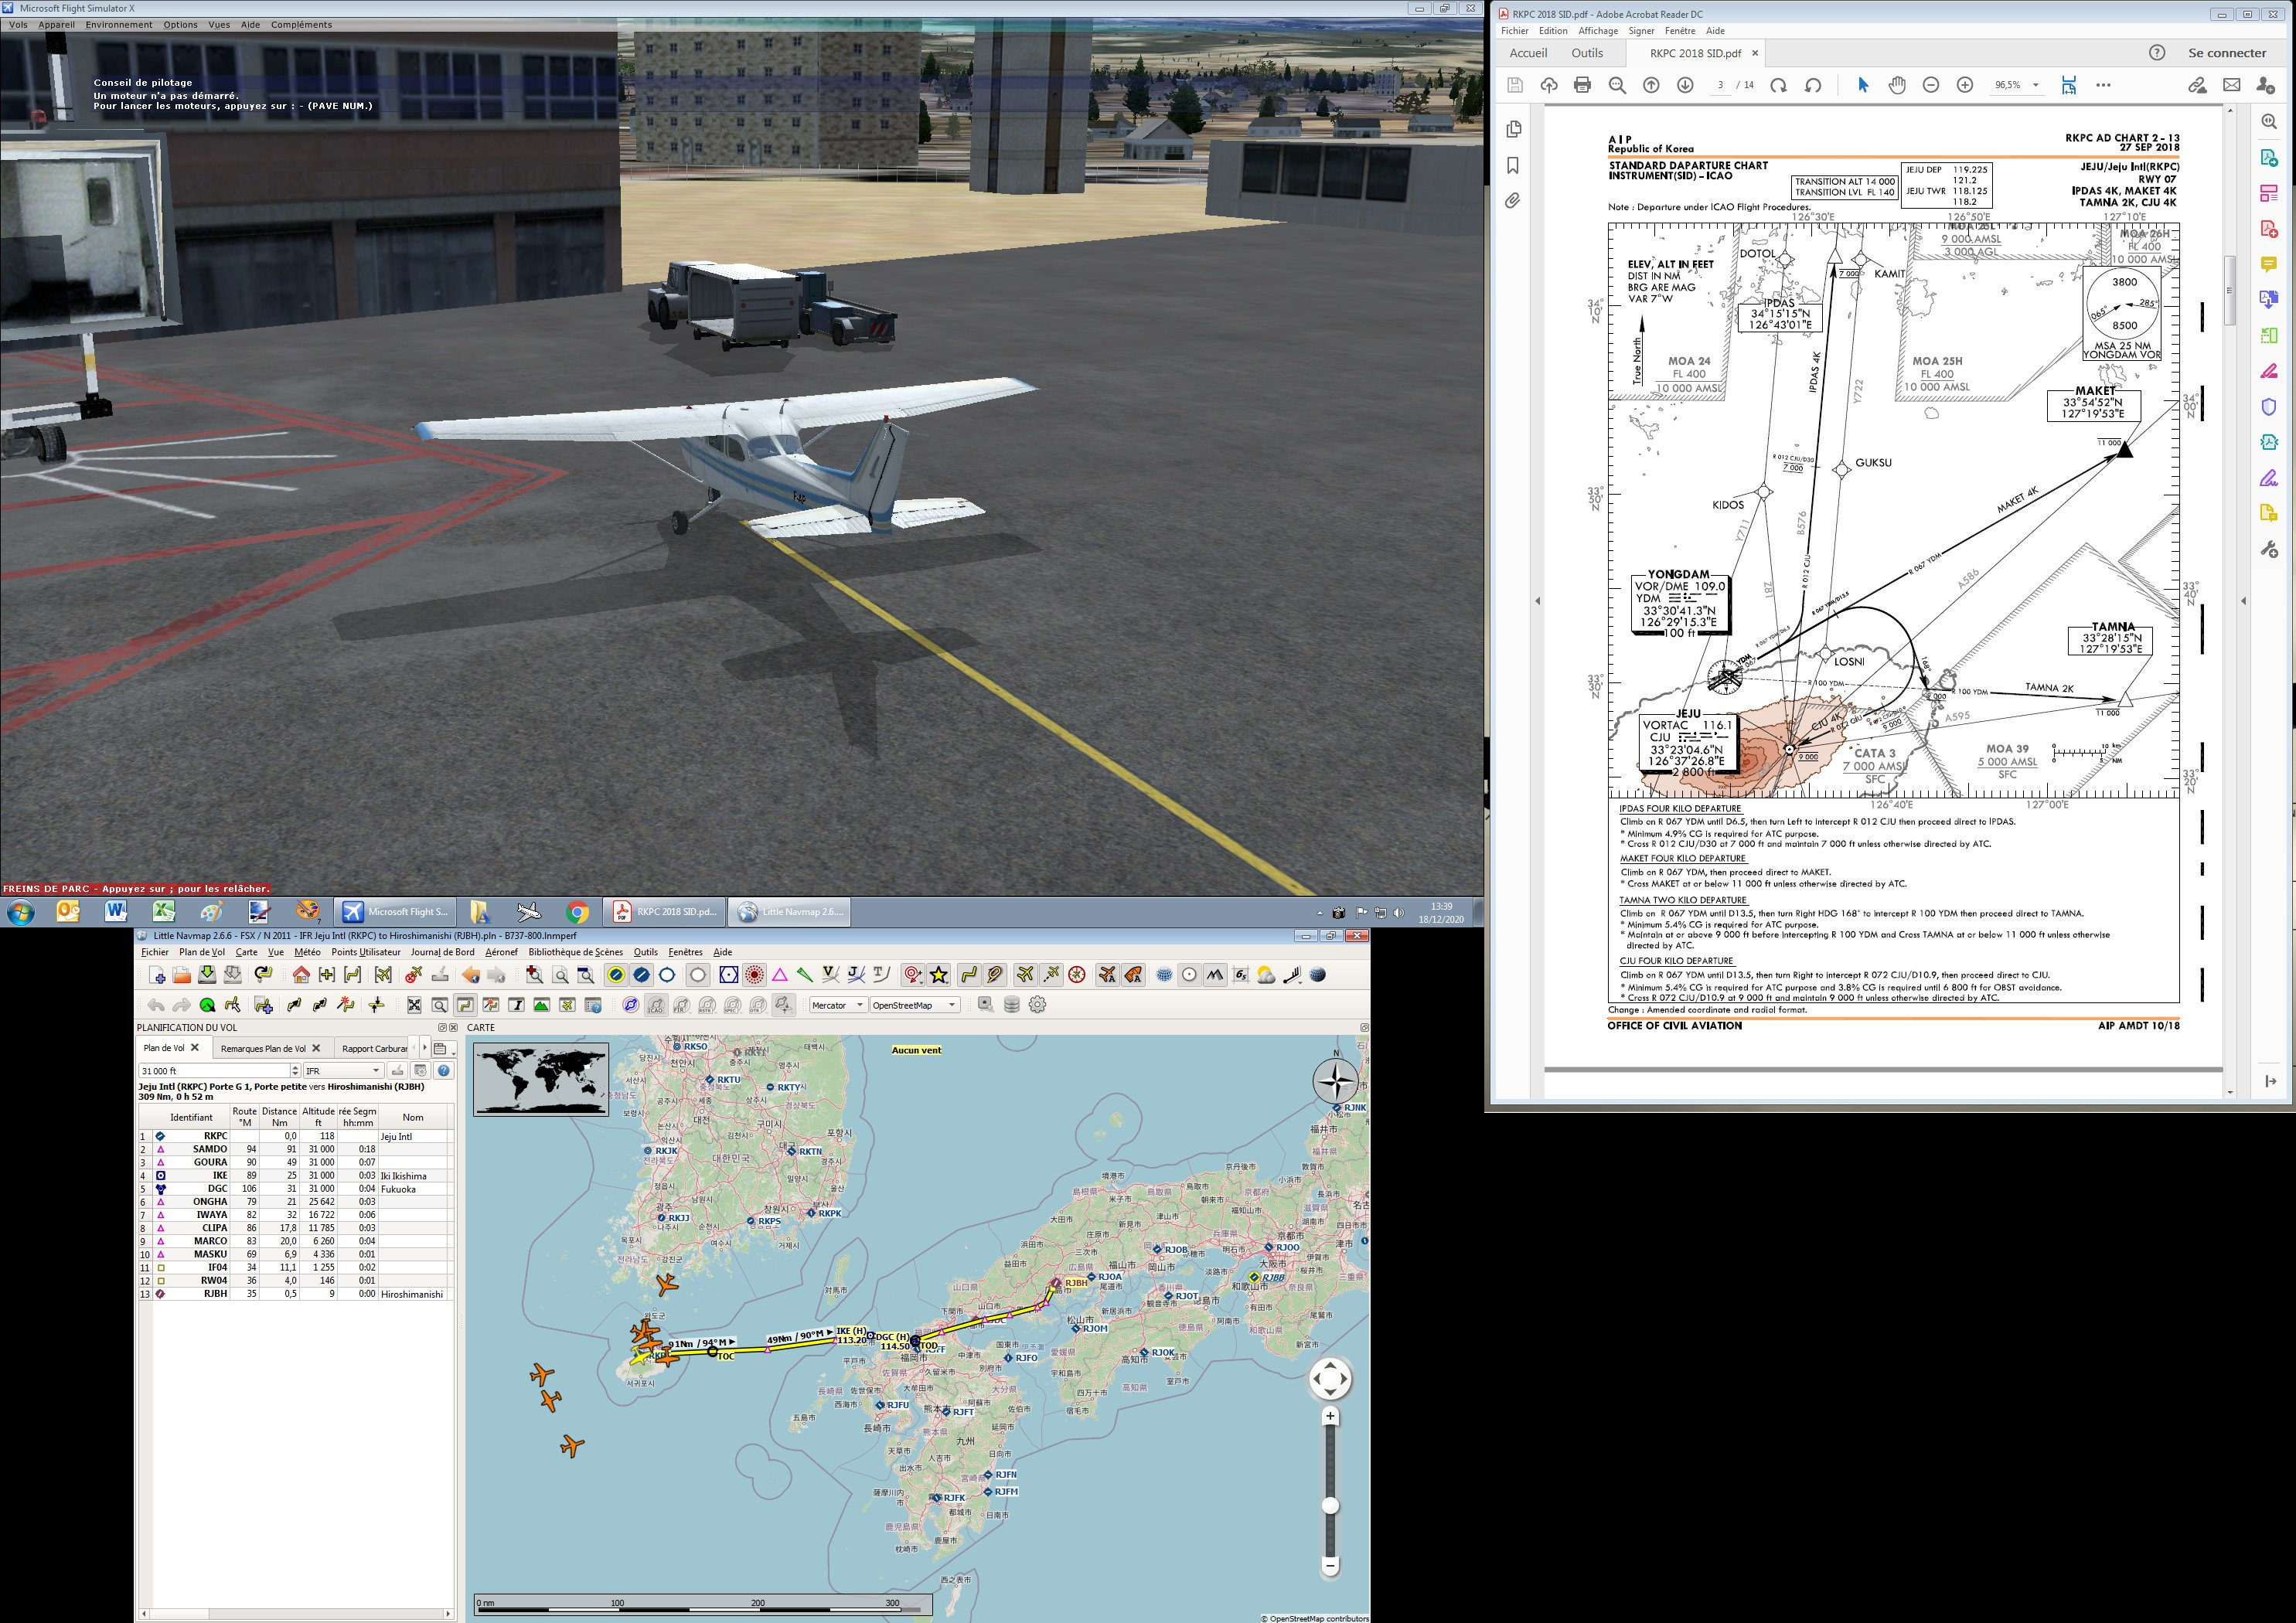This screenshot has width=2296, height=1623.
Task: Click Se connecter in Acrobat
Action: tap(2227, 53)
